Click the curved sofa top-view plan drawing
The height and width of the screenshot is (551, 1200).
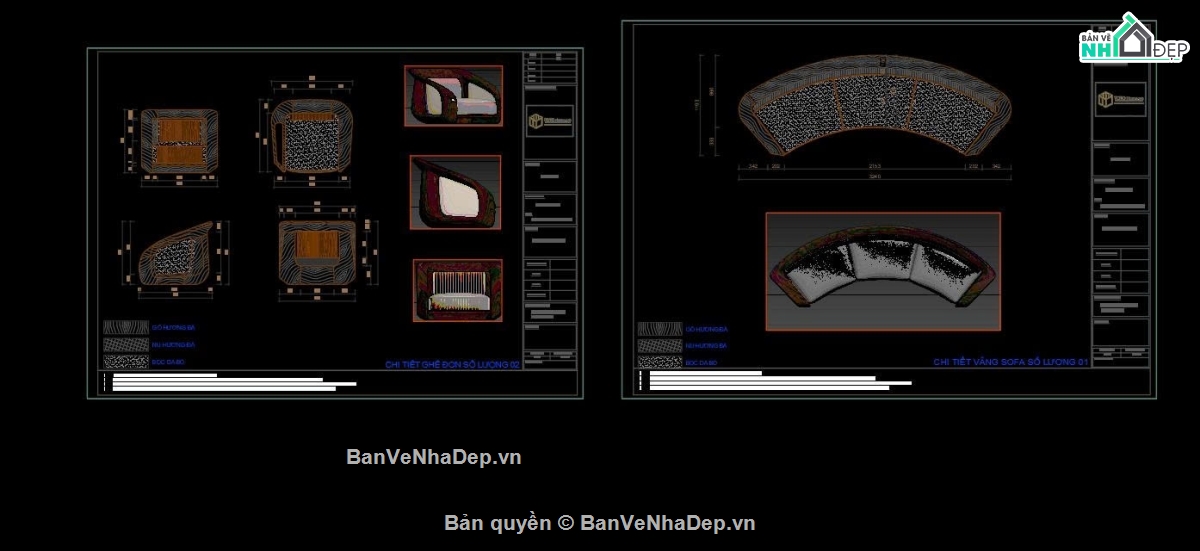tap(875, 108)
